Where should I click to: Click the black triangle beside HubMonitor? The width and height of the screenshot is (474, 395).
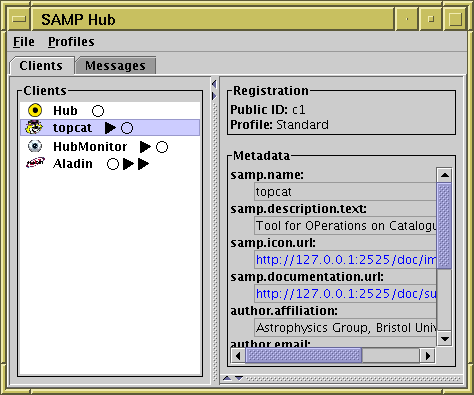(145, 147)
